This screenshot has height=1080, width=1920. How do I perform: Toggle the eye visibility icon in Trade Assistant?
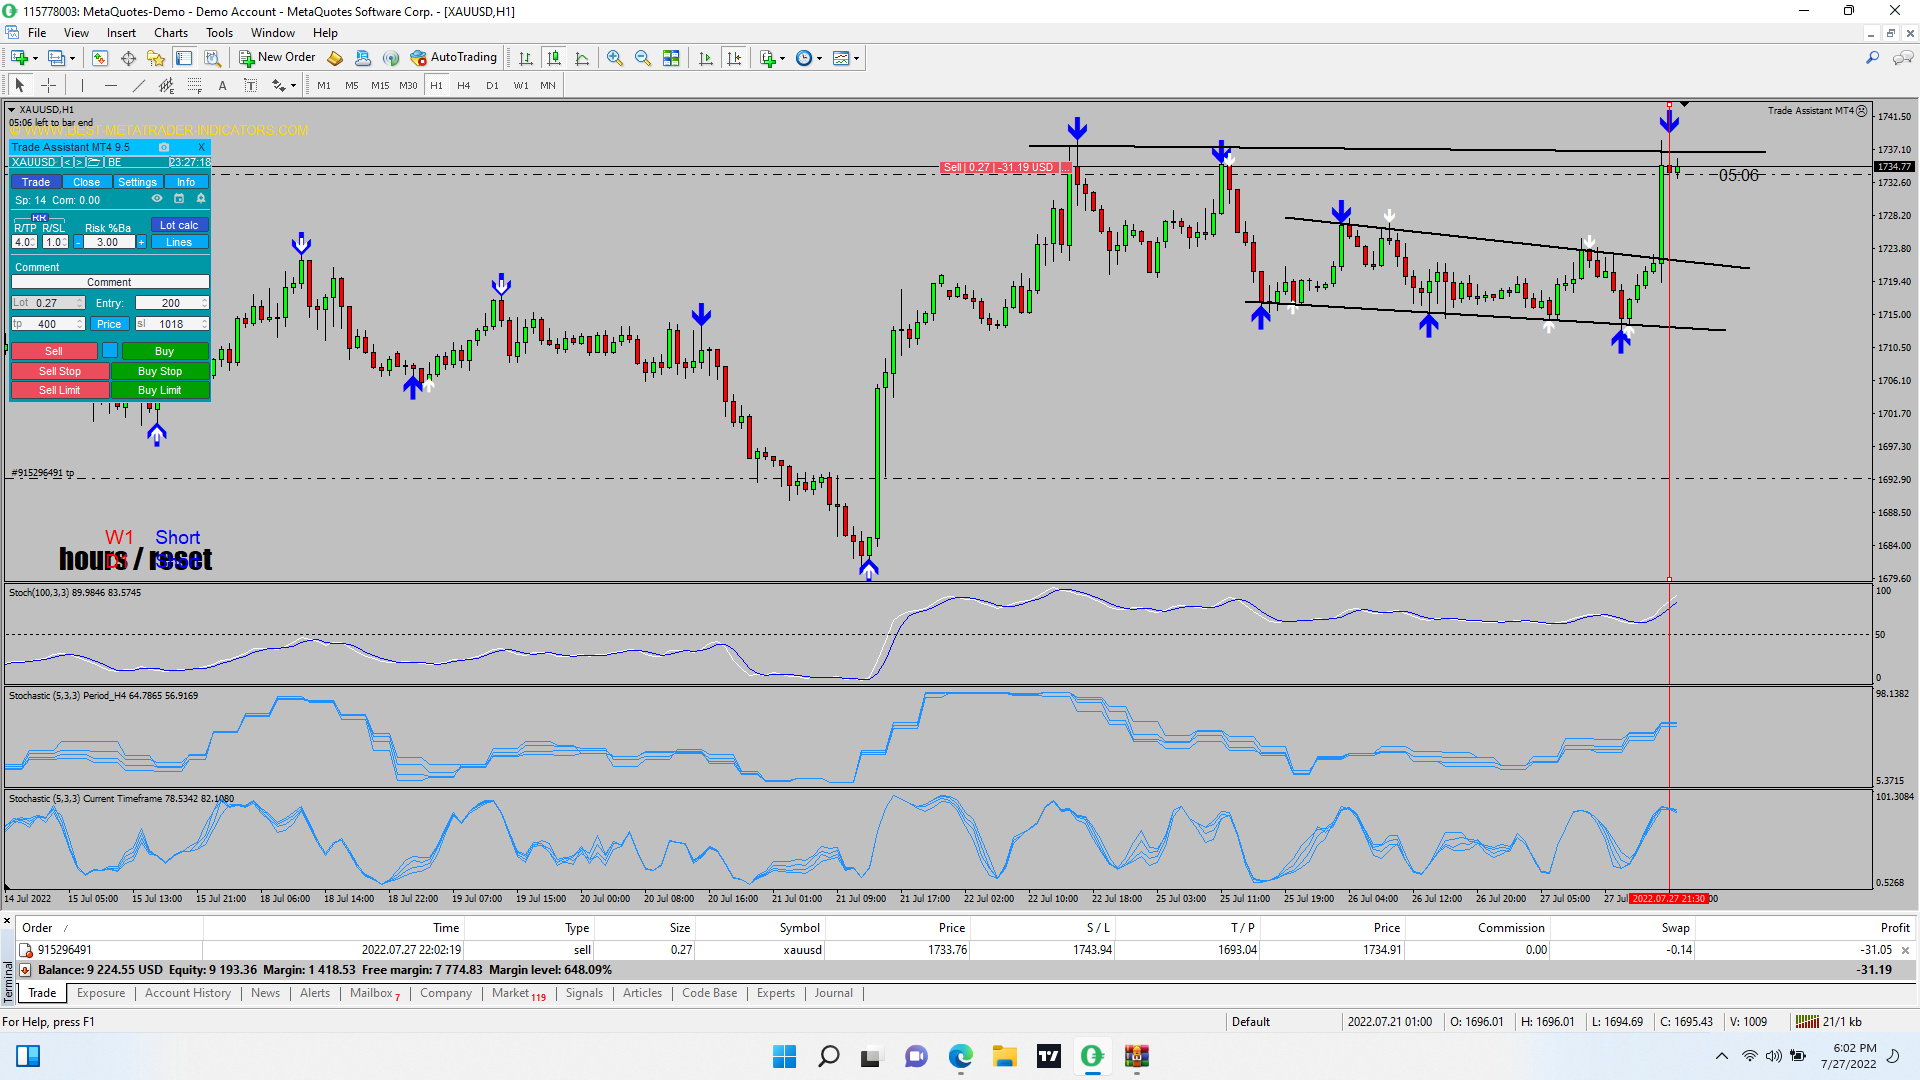point(157,199)
